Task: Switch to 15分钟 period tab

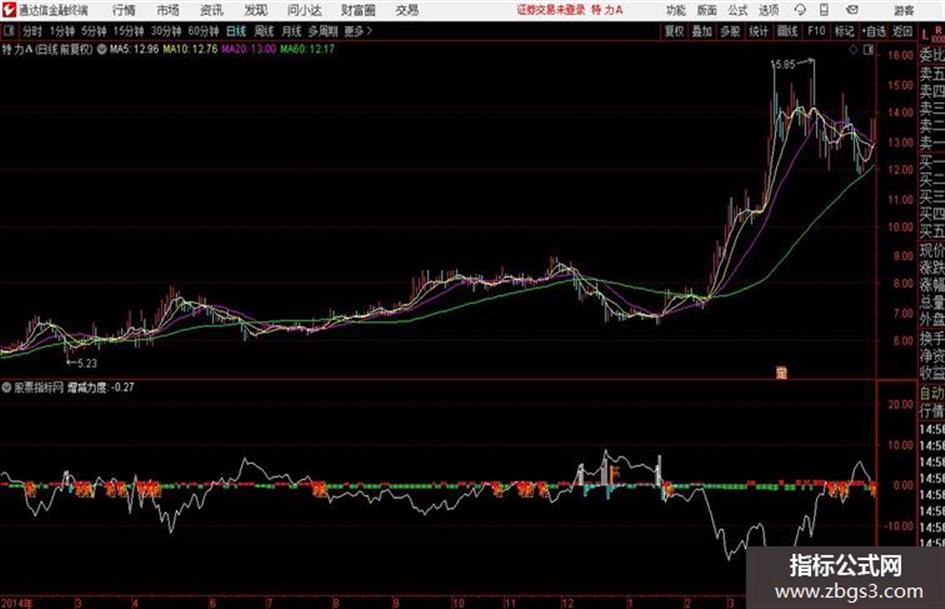Action: pos(128,31)
